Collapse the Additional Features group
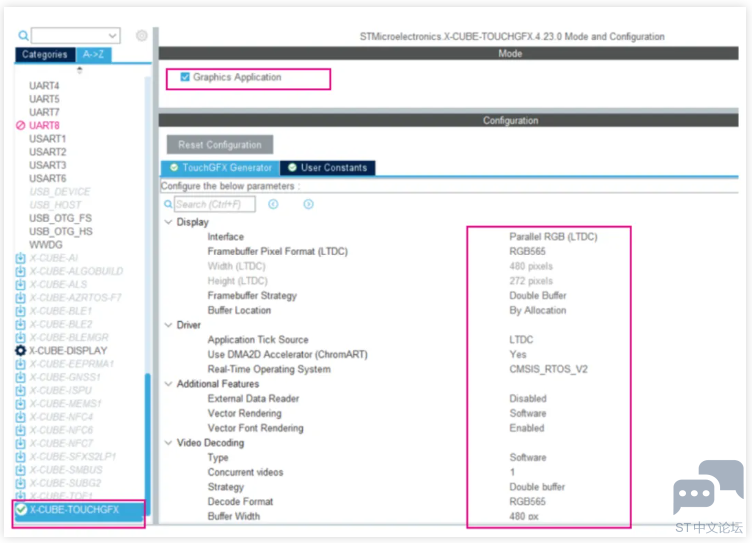Screen dimensions: 752x543 click(168, 384)
